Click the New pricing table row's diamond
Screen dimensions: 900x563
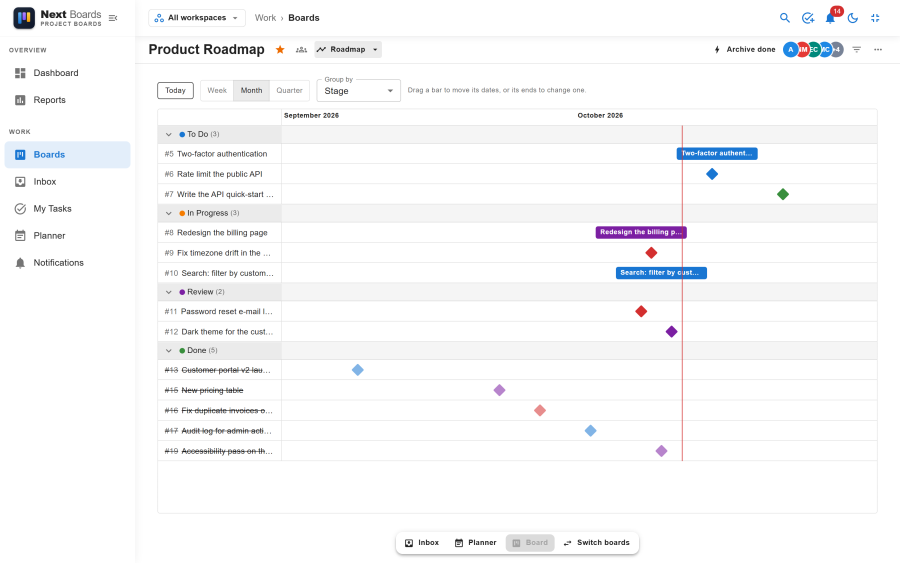coord(499,390)
